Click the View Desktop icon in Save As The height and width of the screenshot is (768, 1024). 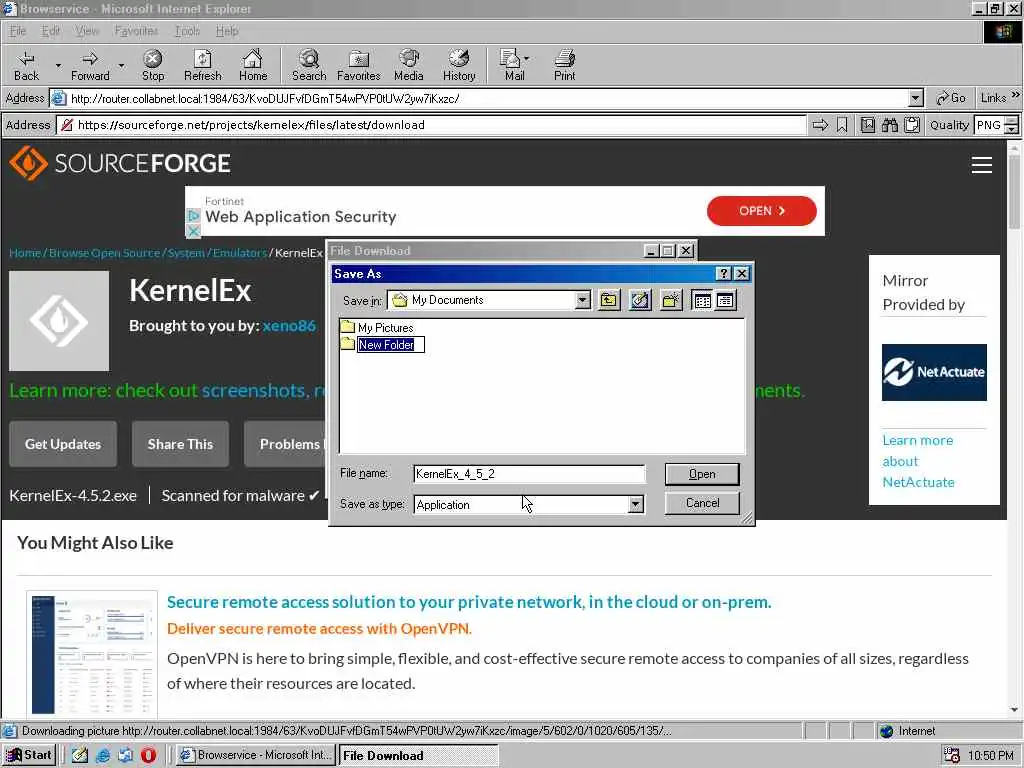[x=640, y=300]
